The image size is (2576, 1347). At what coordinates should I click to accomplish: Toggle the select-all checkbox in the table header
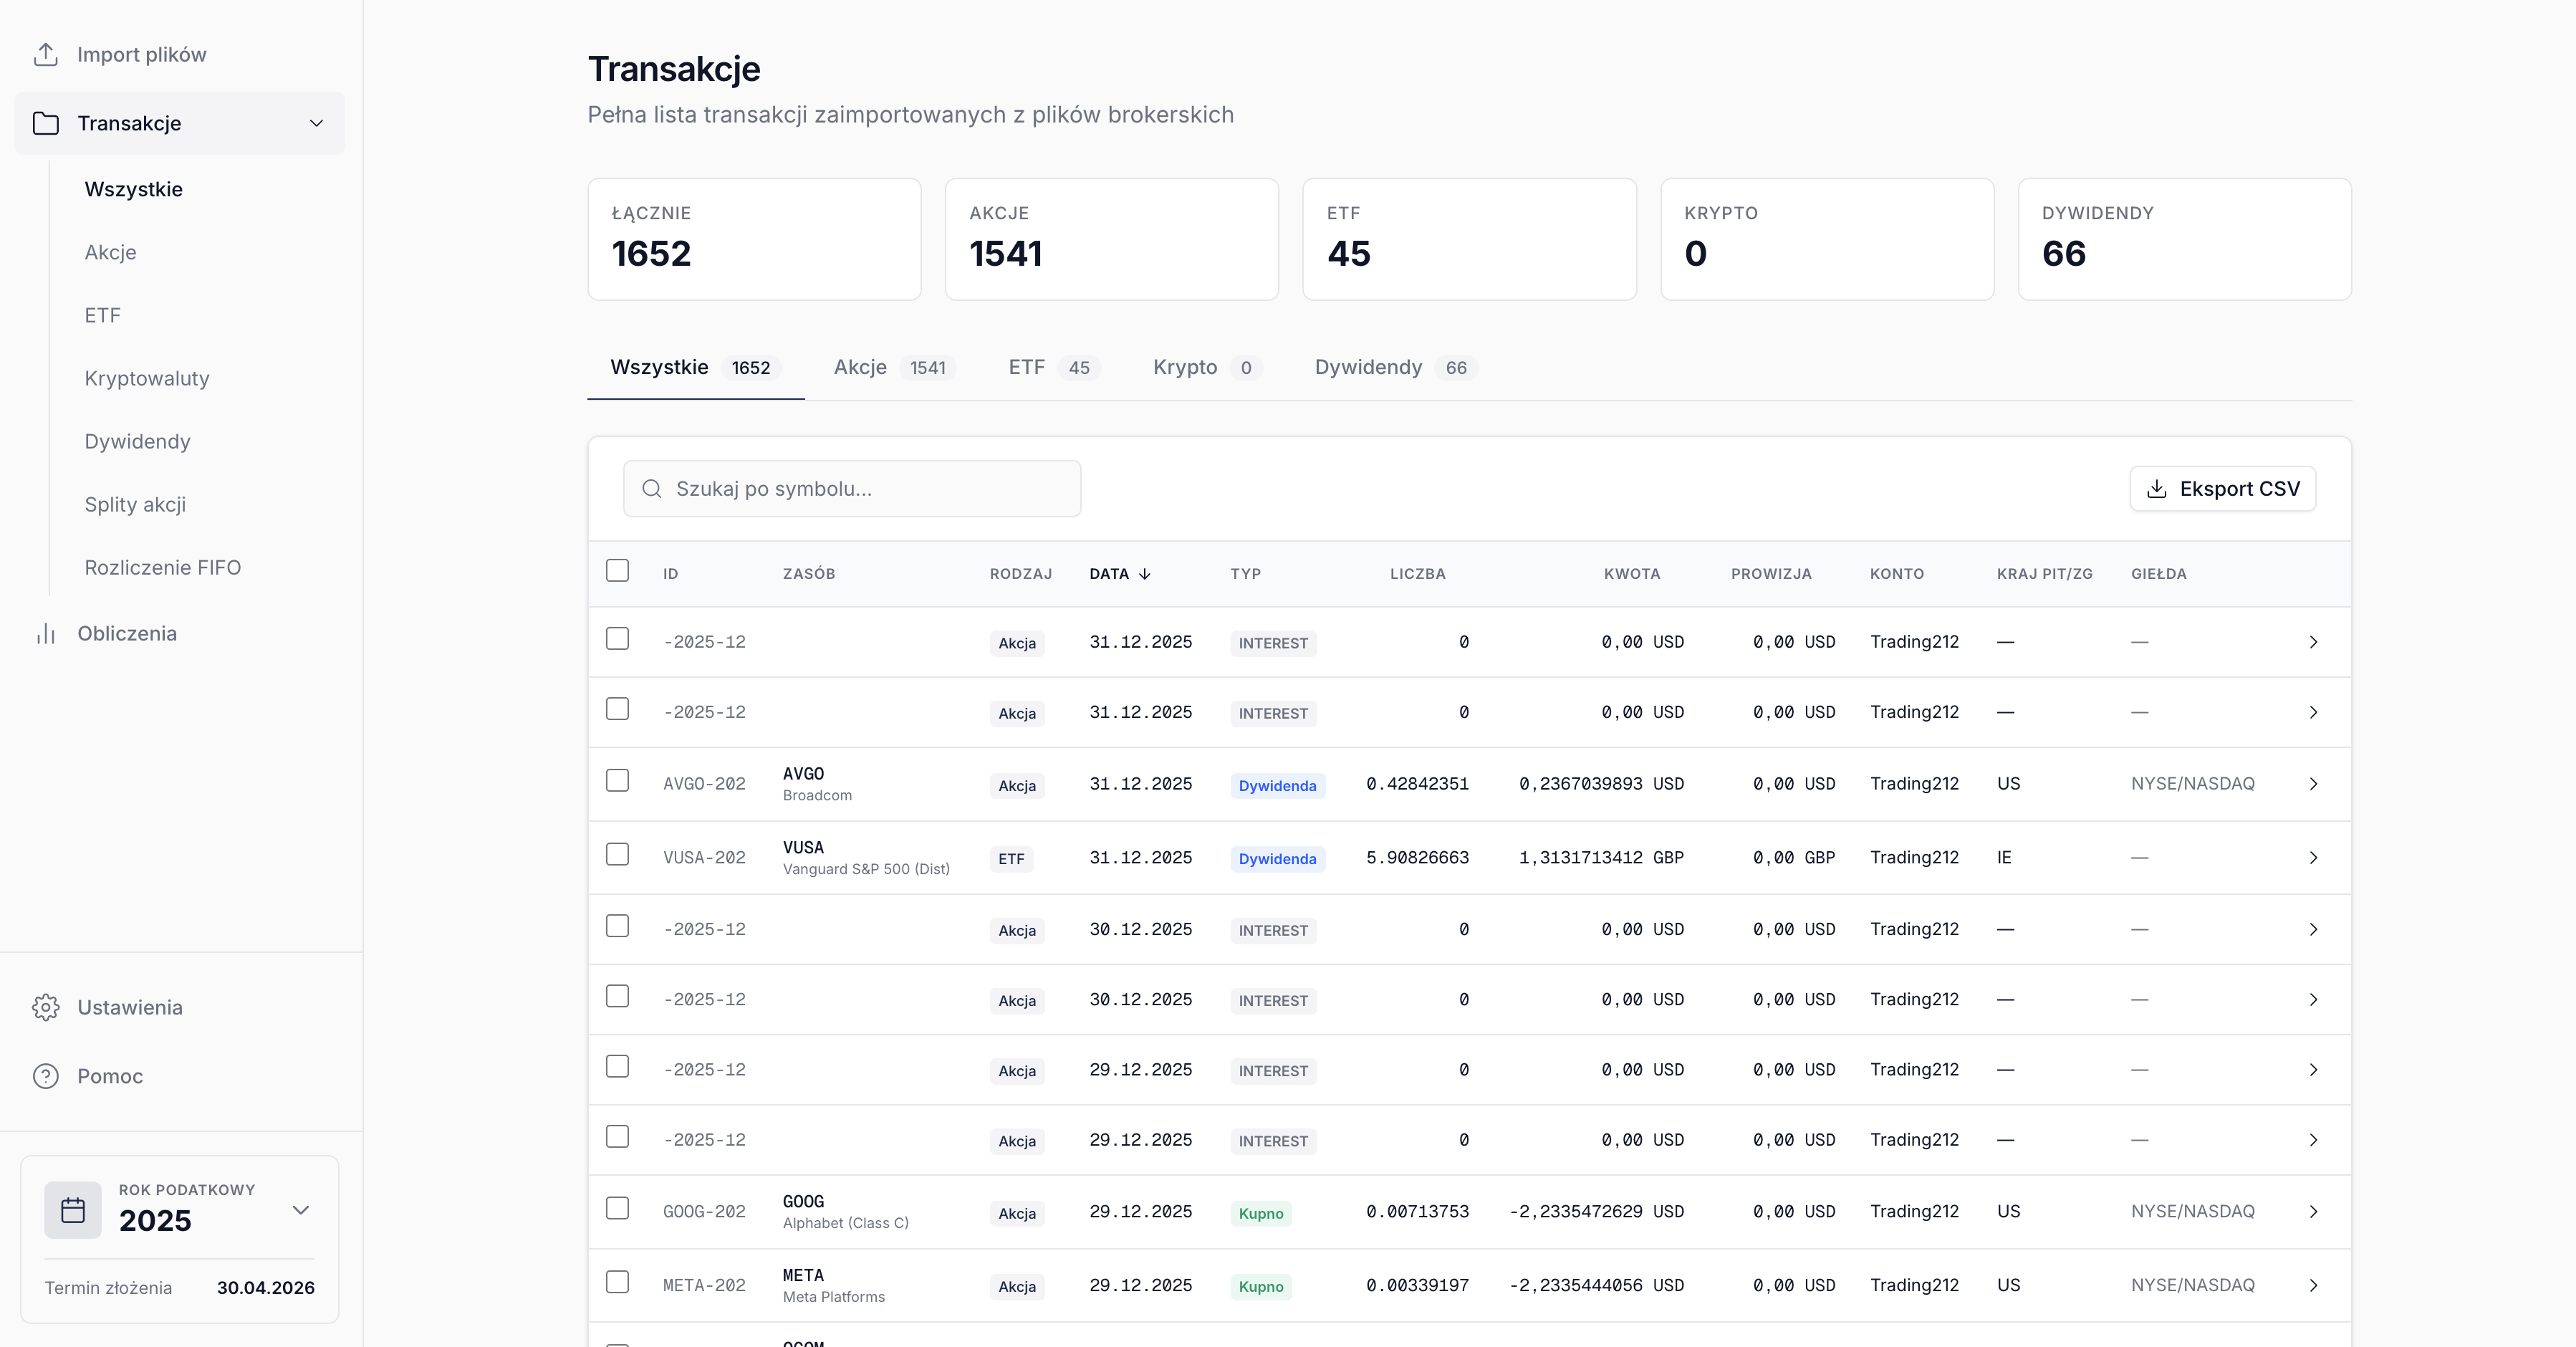(x=617, y=571)
